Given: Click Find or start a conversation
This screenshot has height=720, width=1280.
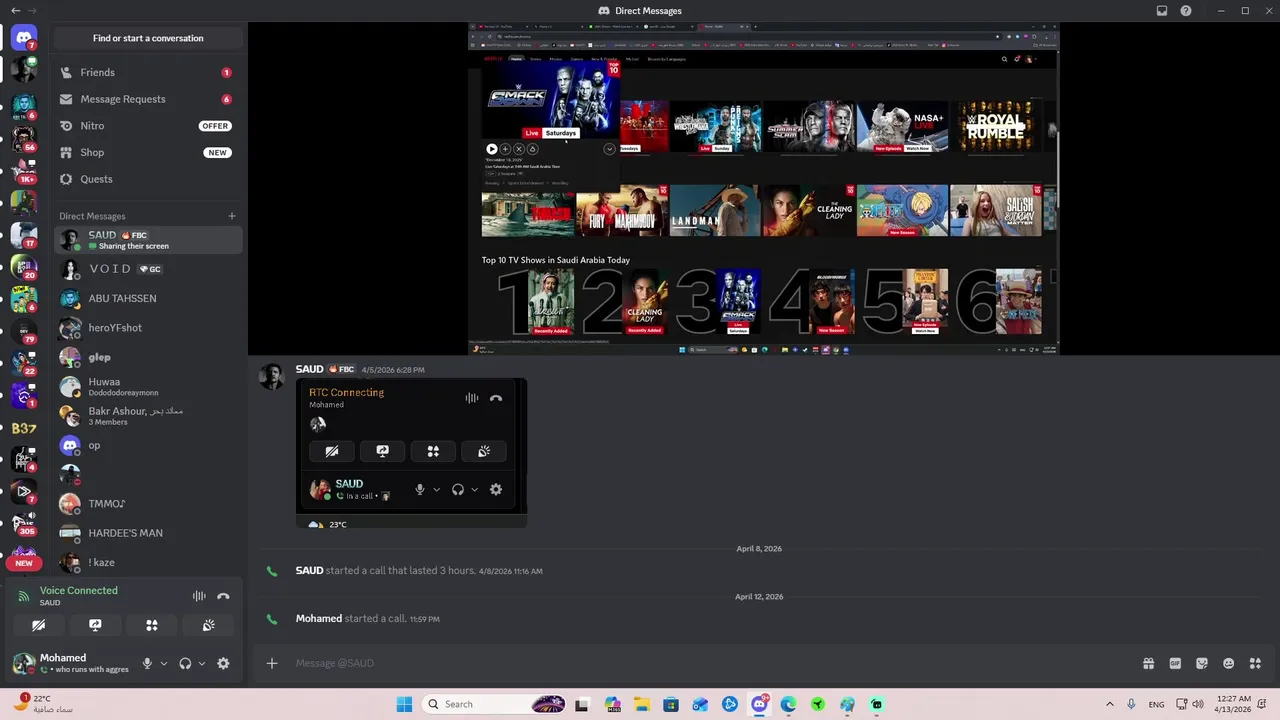Looking at the screenshot, I should click(x=148, y=38).
